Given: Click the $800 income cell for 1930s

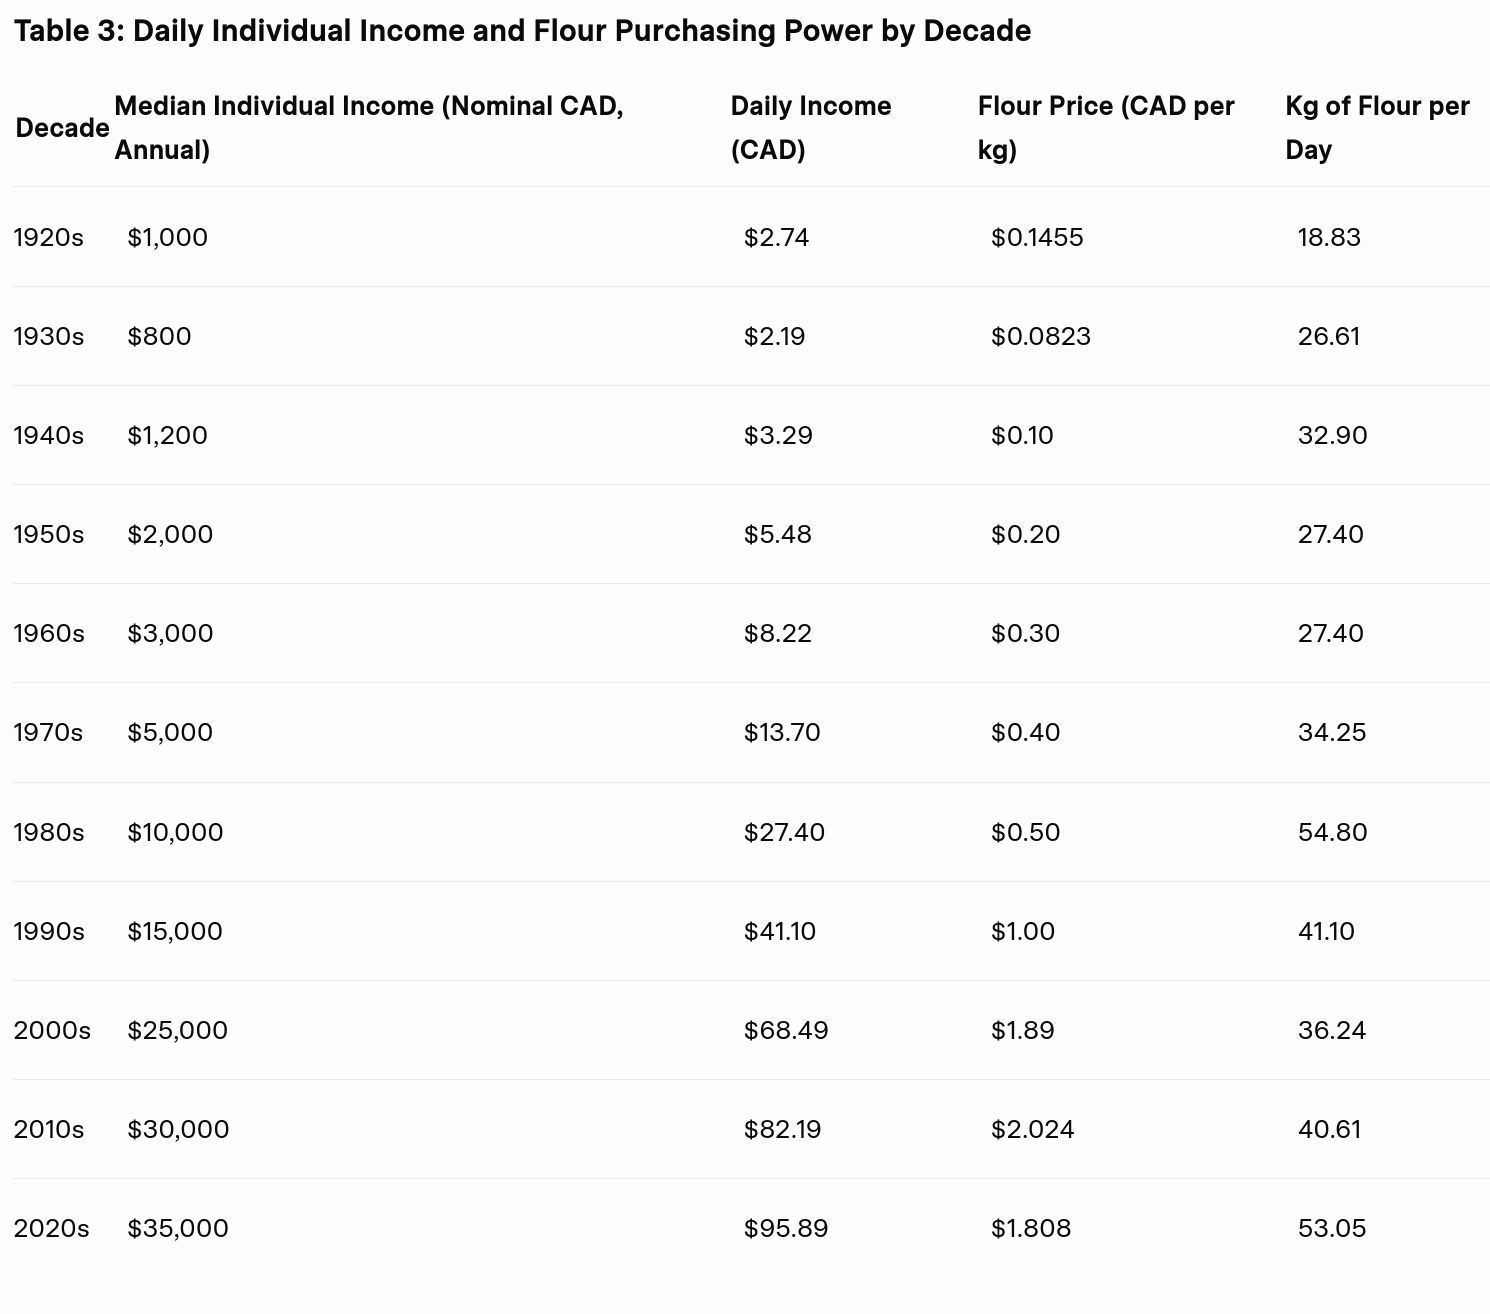Looking at the screenshot, I should [x=159, y=336].
